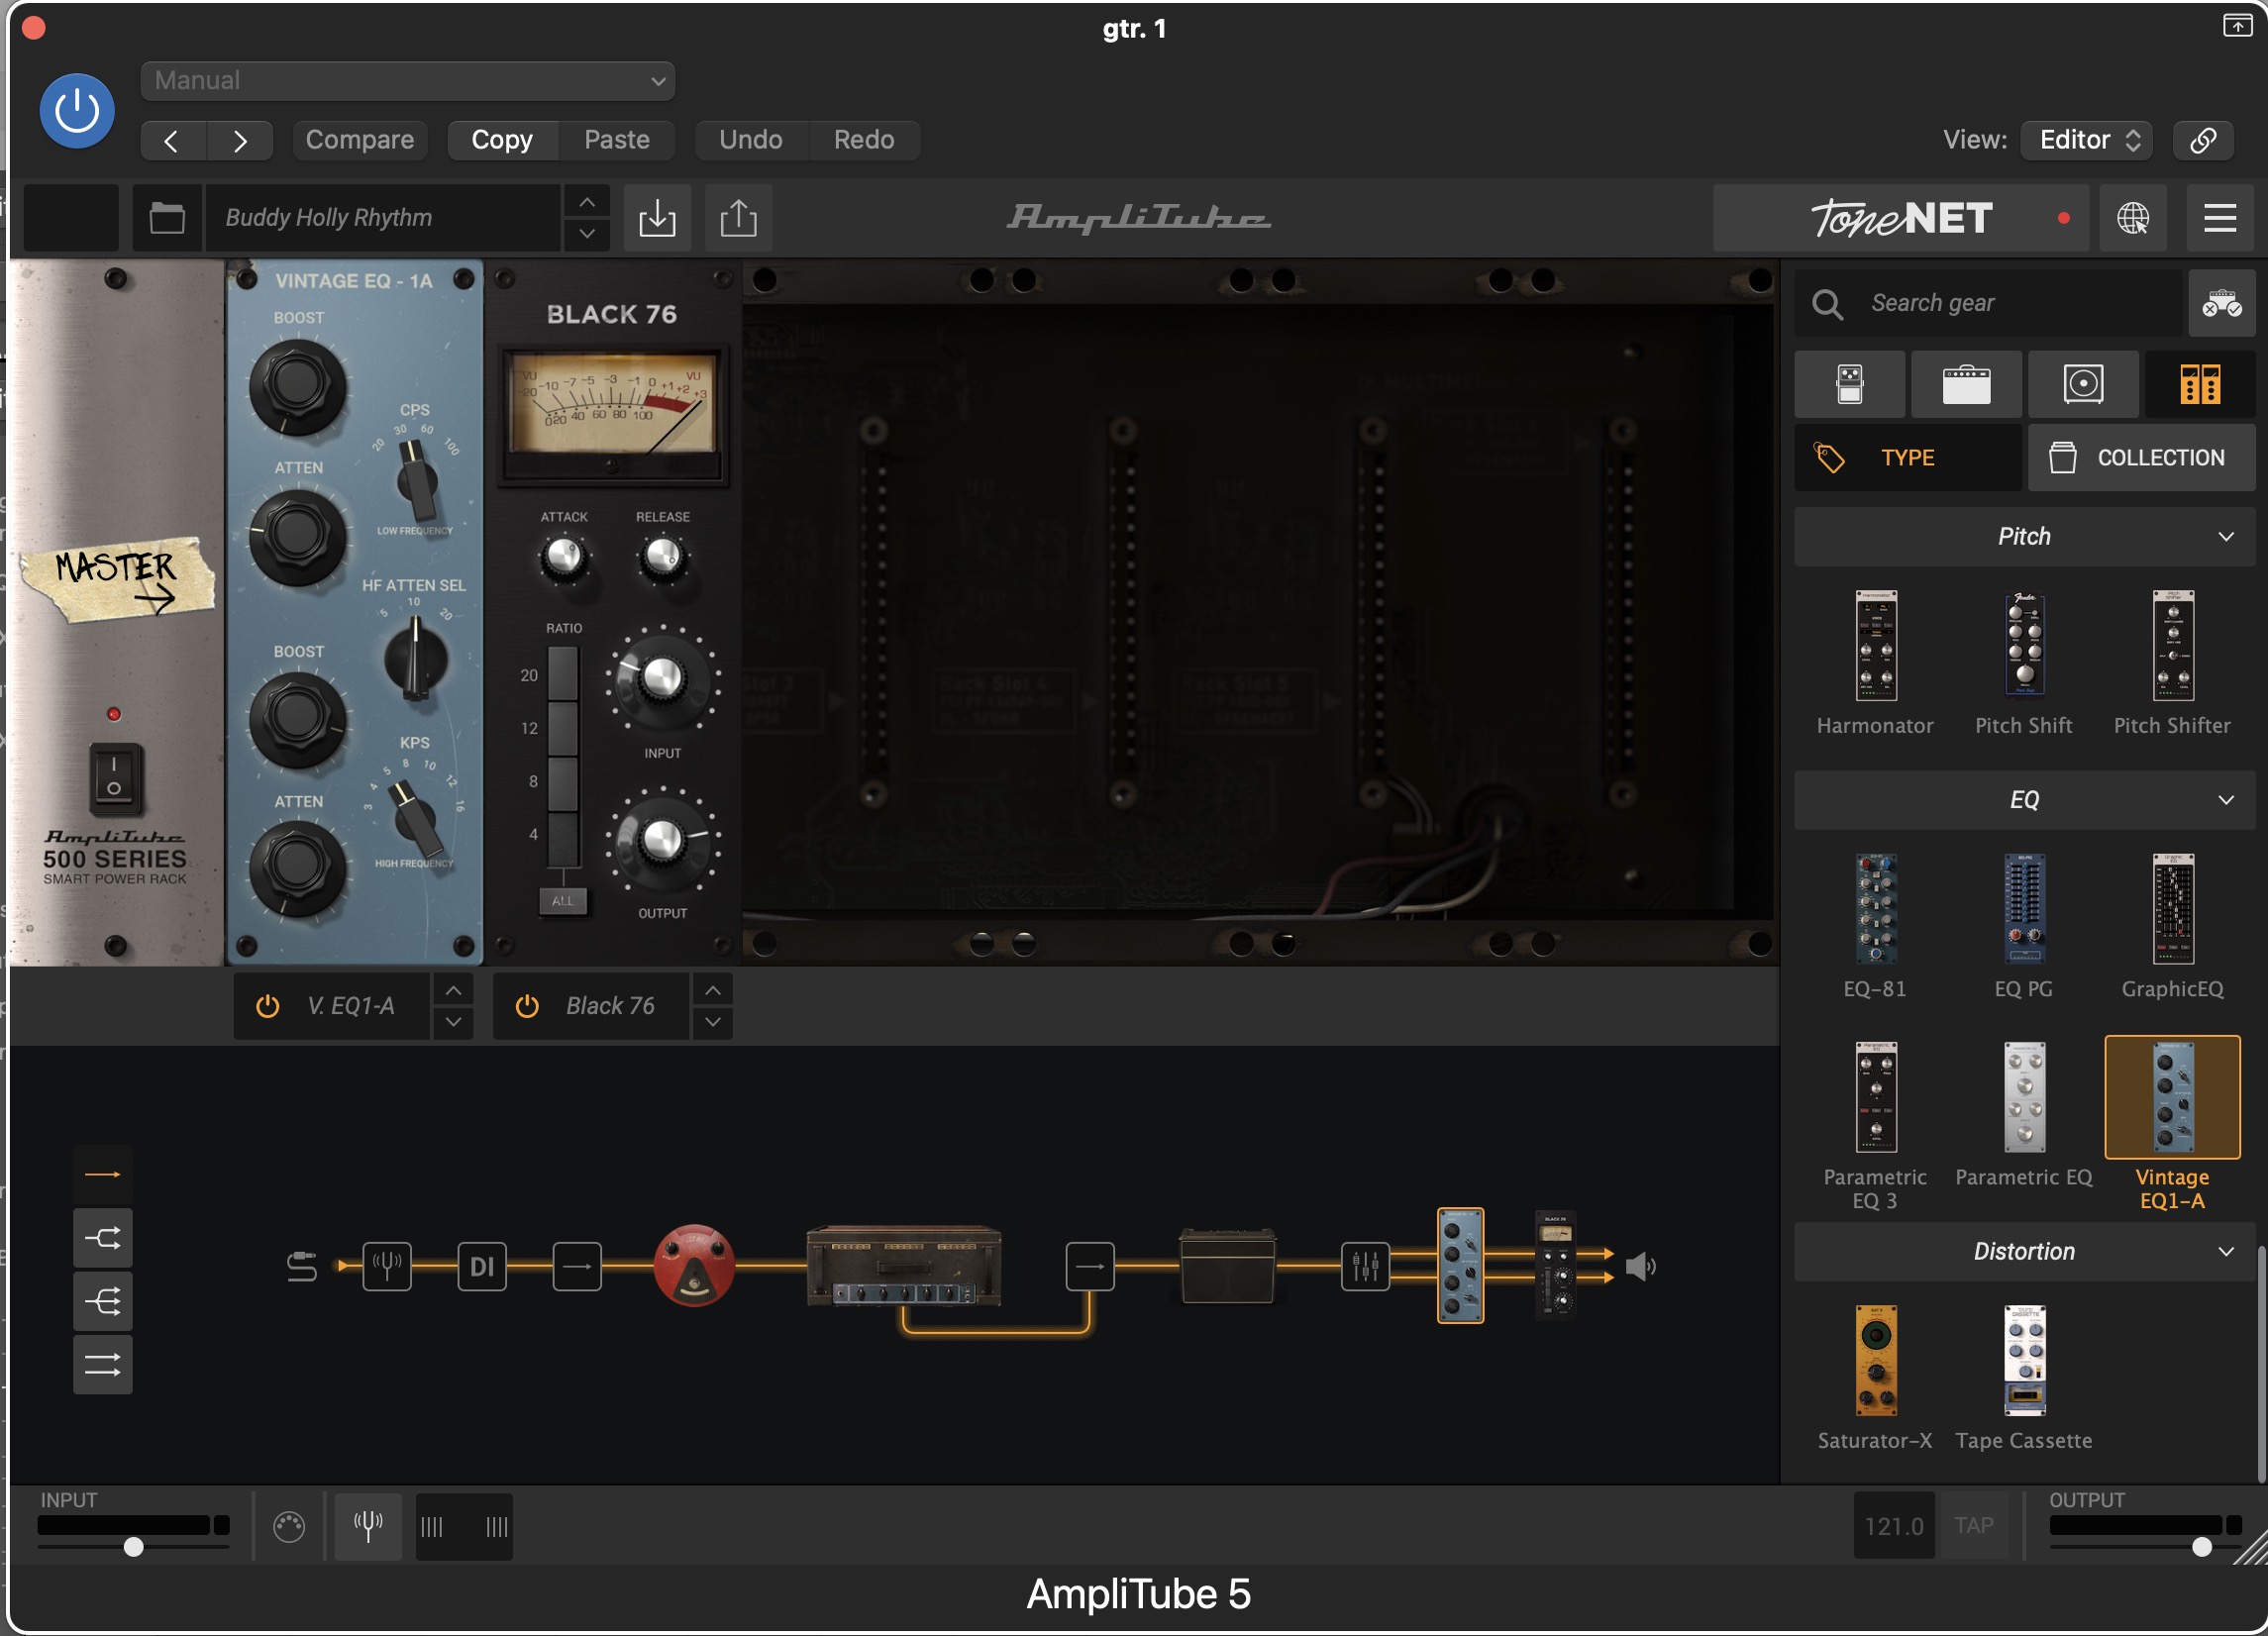
Task: Move Black 76 down with chevron
Action: coord(712,1022)
